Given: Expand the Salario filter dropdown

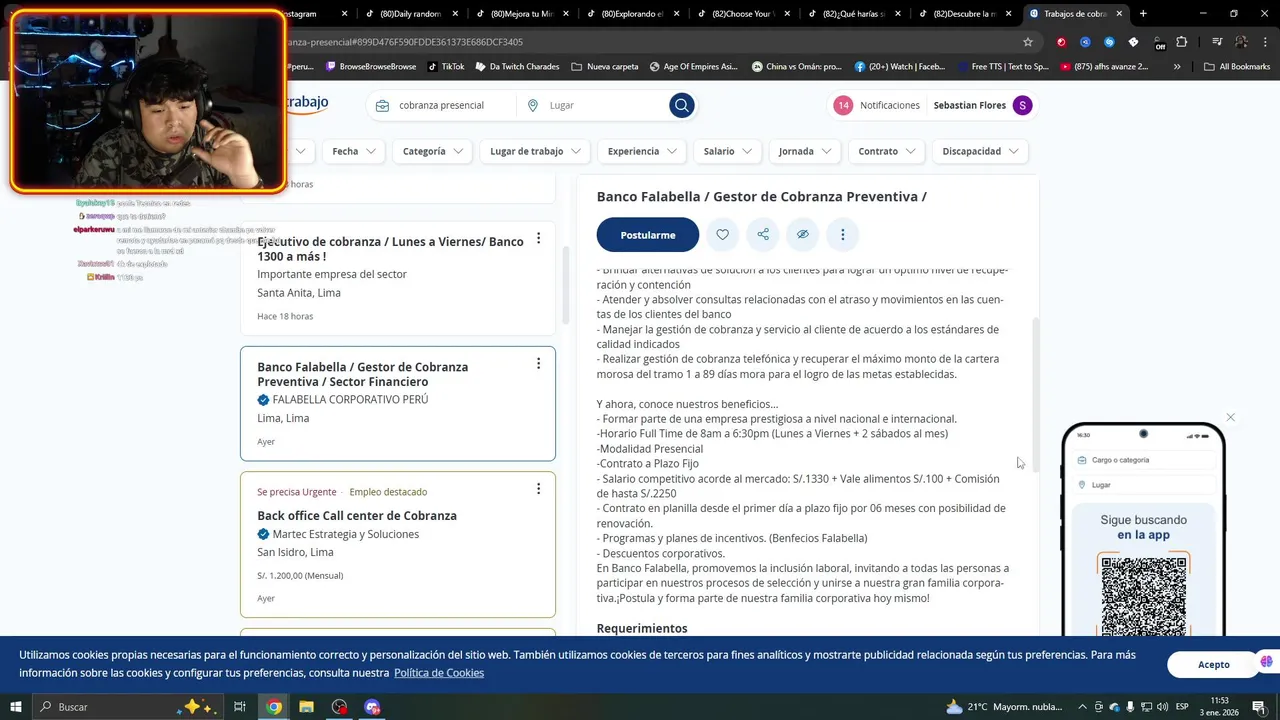Looking at the screenshot, I should 727,151.
